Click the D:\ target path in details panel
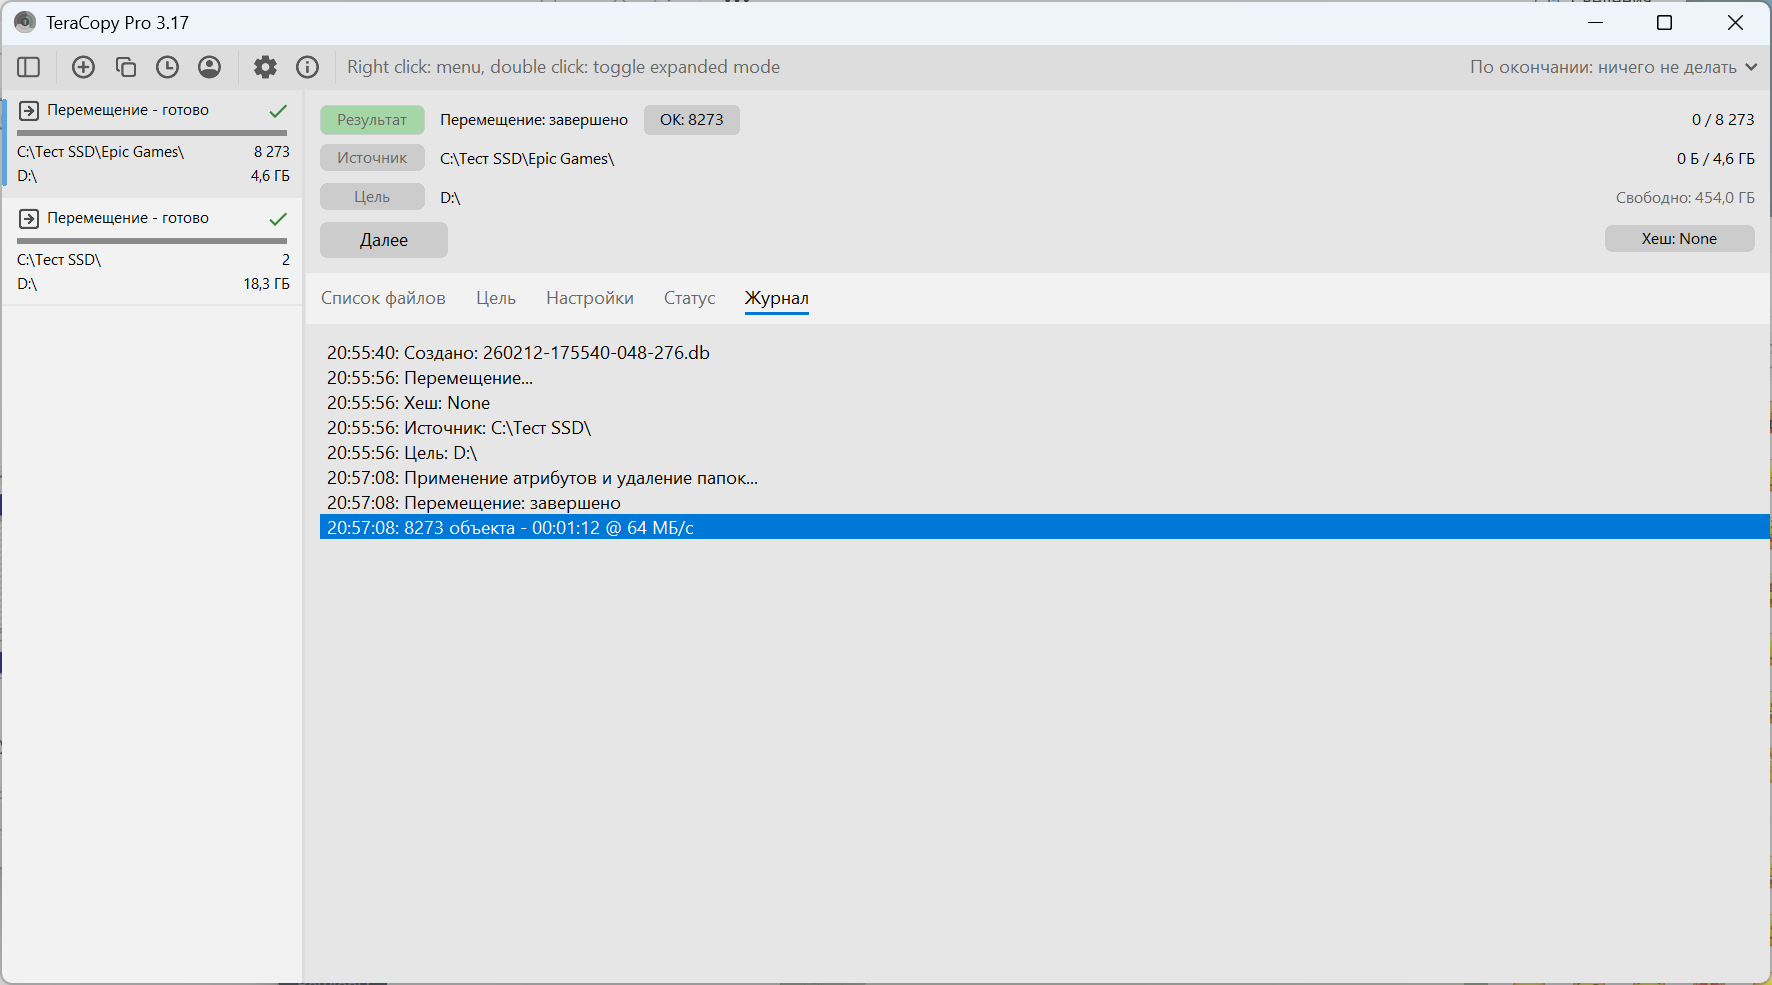The width and height of the screenshot is (1772, 985). [x=450, y=198]
